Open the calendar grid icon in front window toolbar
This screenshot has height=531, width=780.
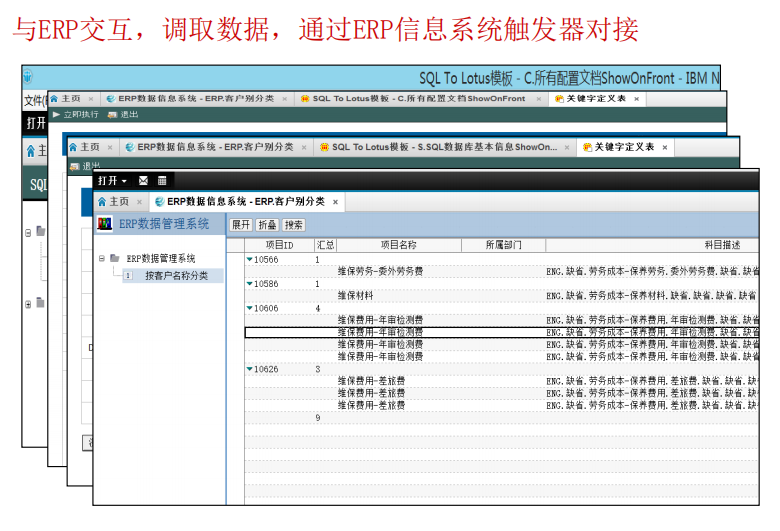[162, 180]
